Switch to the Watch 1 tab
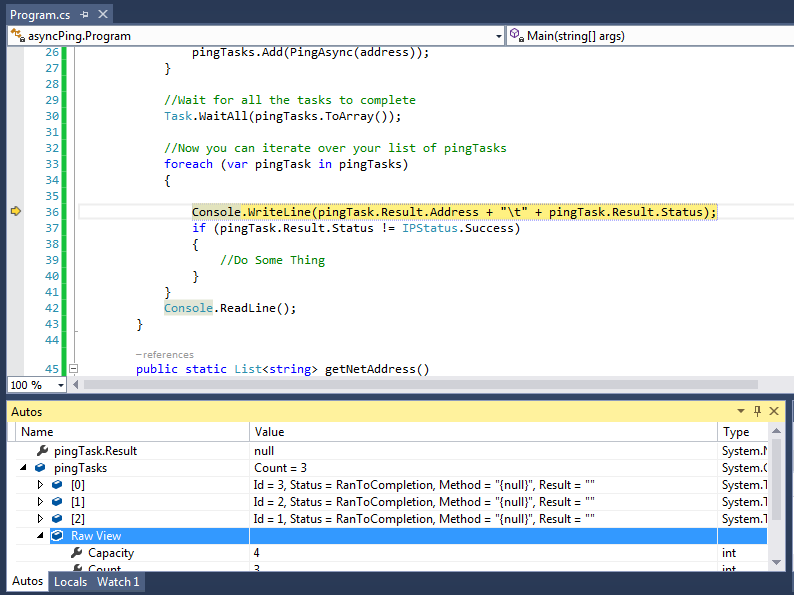 118,582
